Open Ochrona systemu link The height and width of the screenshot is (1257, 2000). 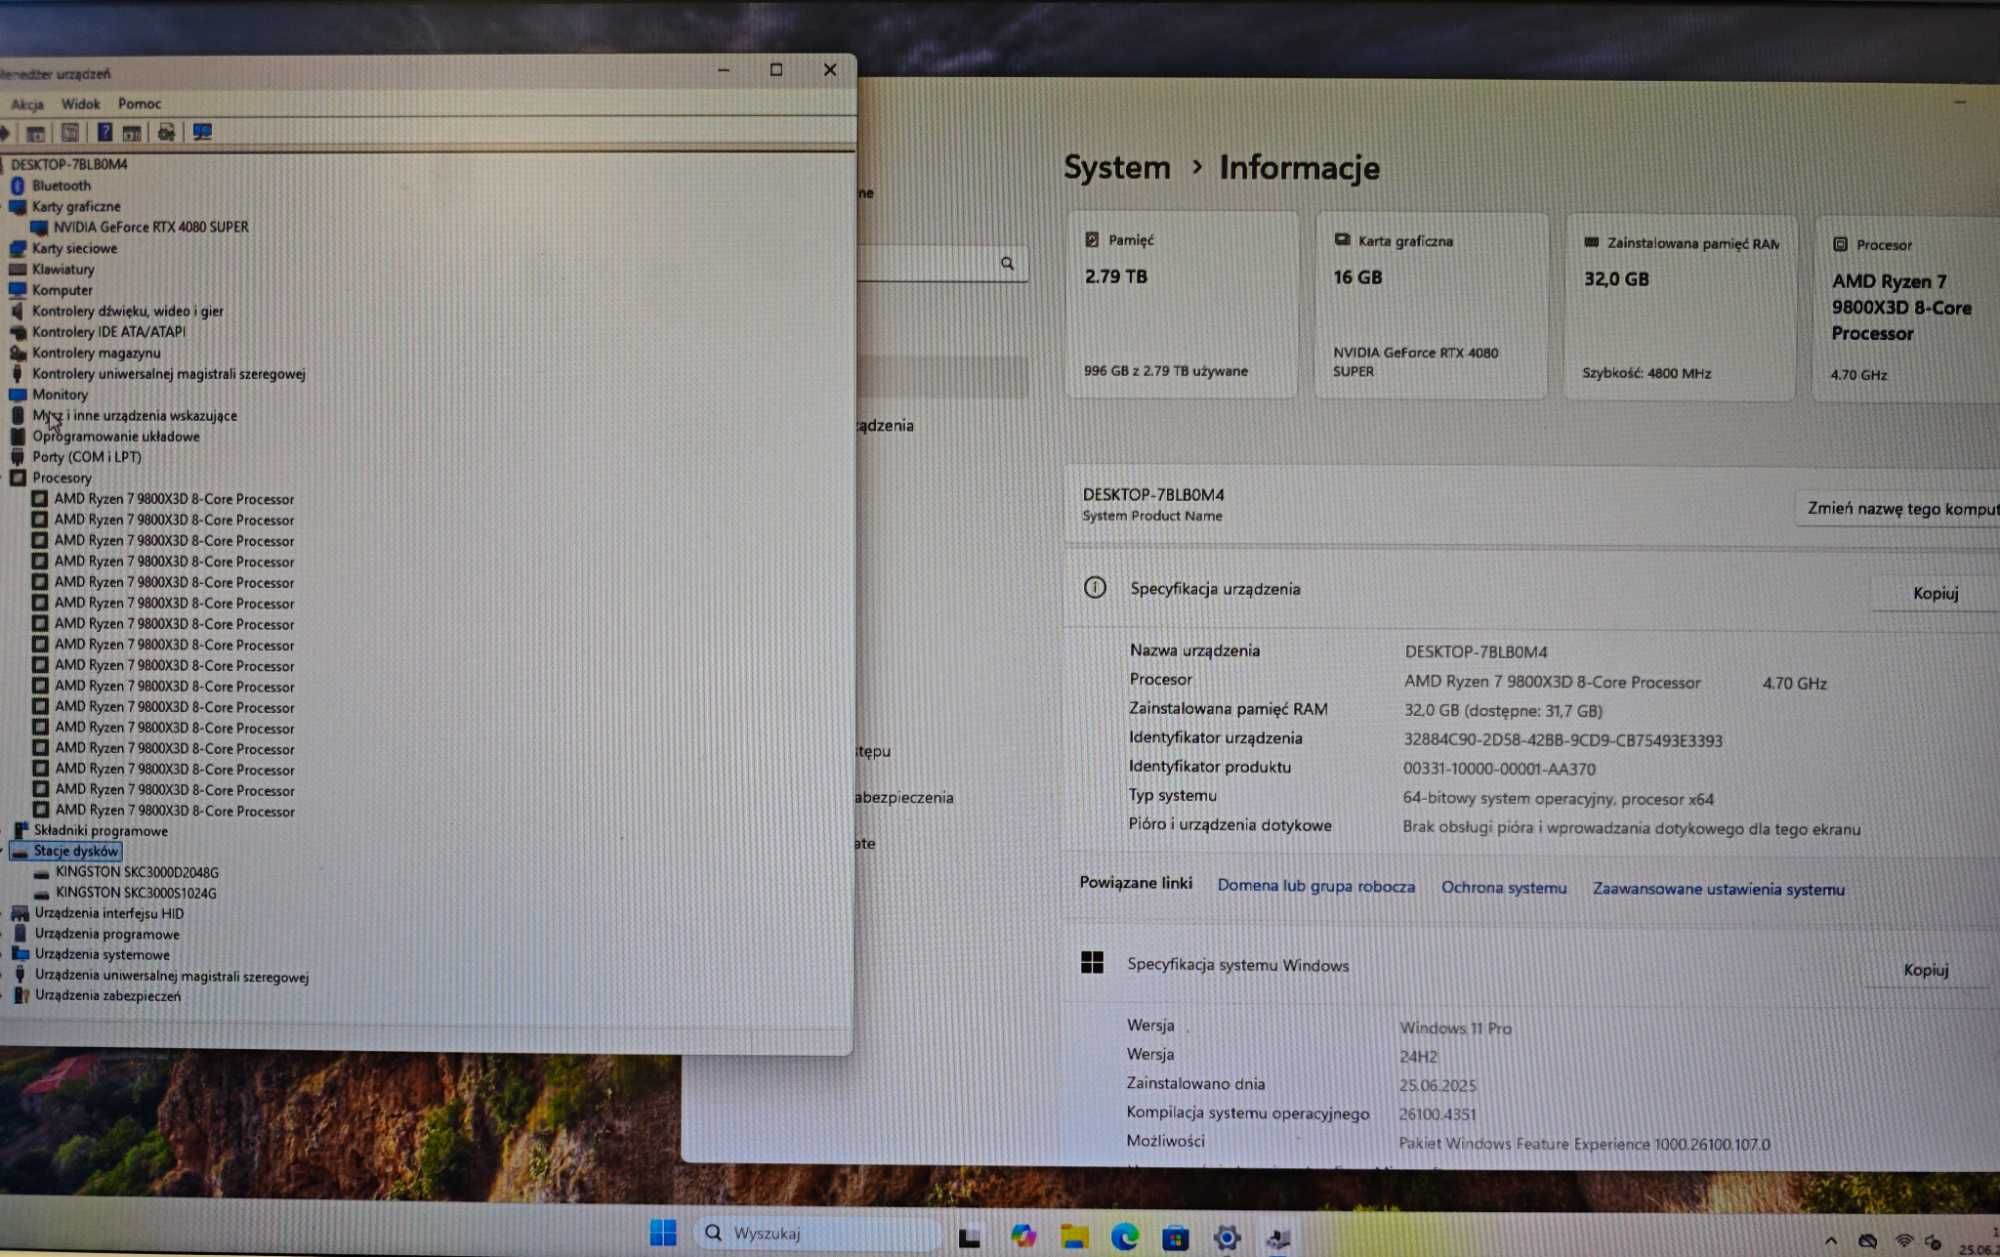[x=1503, y=888]
